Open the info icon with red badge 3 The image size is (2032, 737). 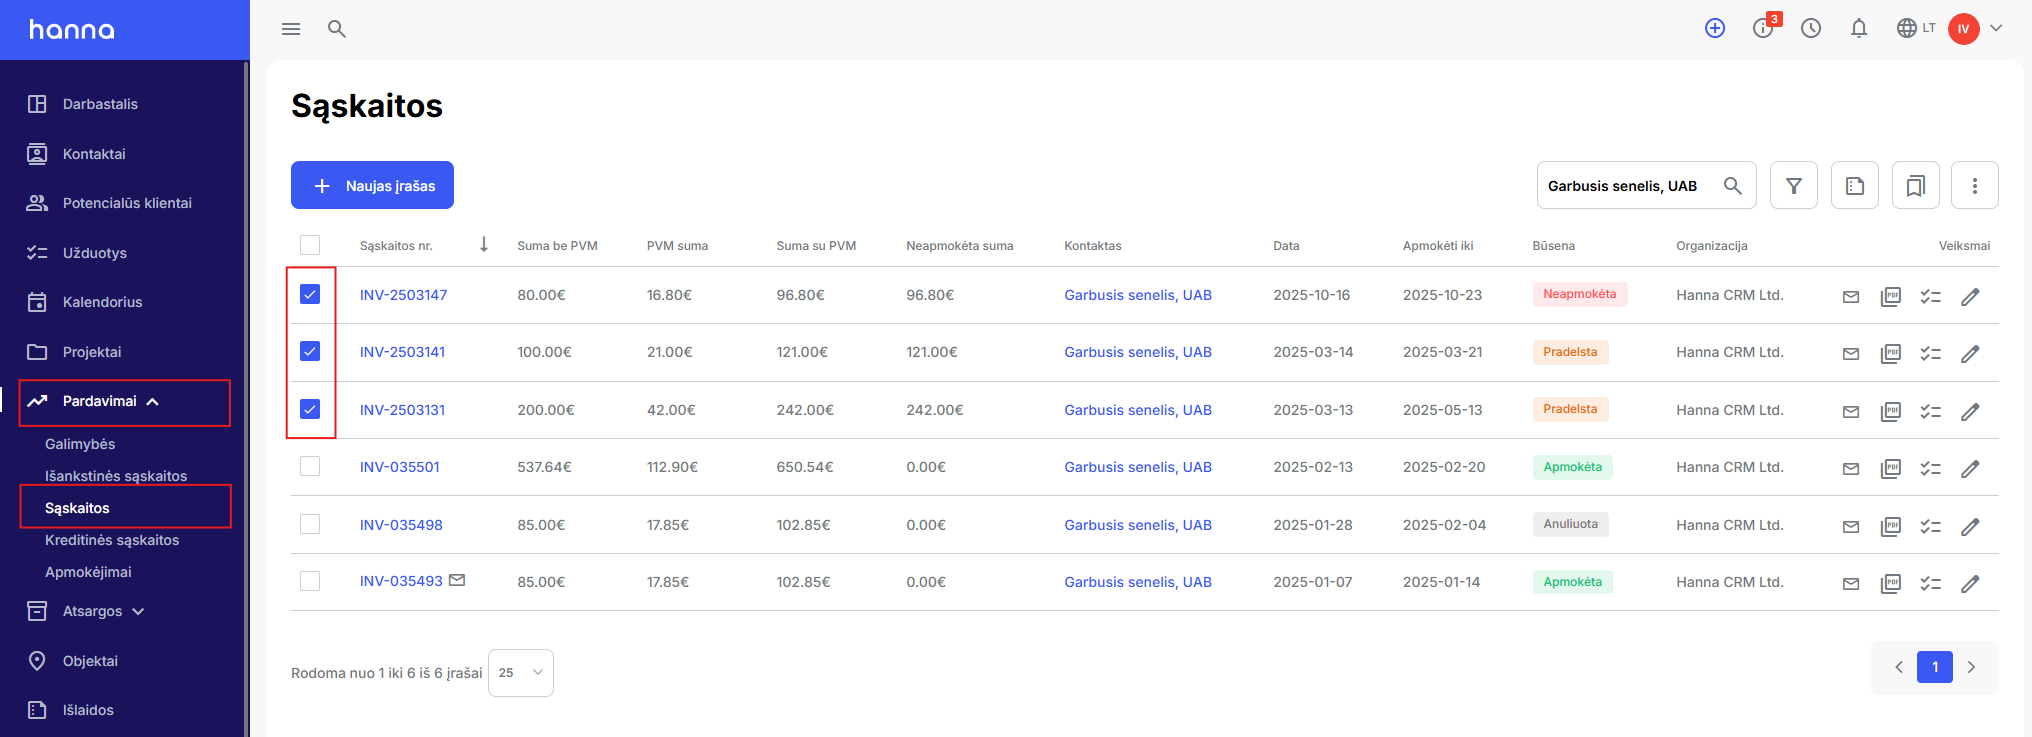[1764, 28]
